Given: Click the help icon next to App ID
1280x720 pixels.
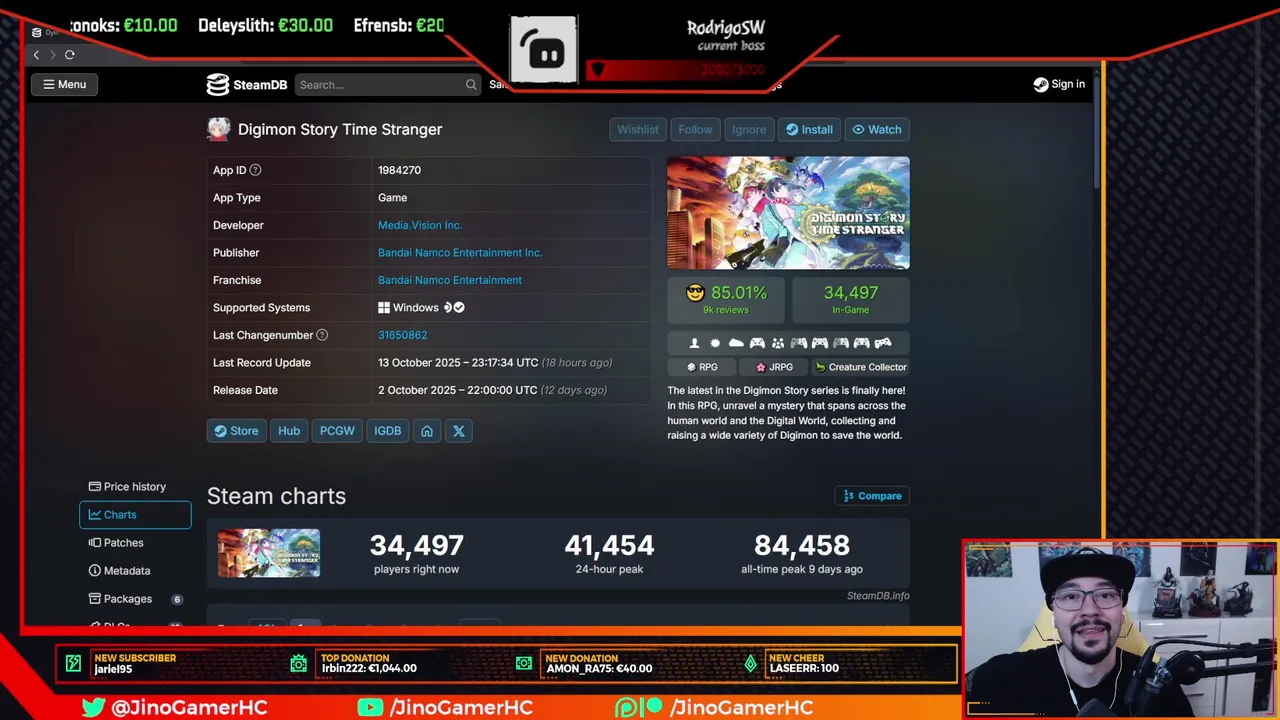Looking at the screenshot, I should click(x=255, y=170).
